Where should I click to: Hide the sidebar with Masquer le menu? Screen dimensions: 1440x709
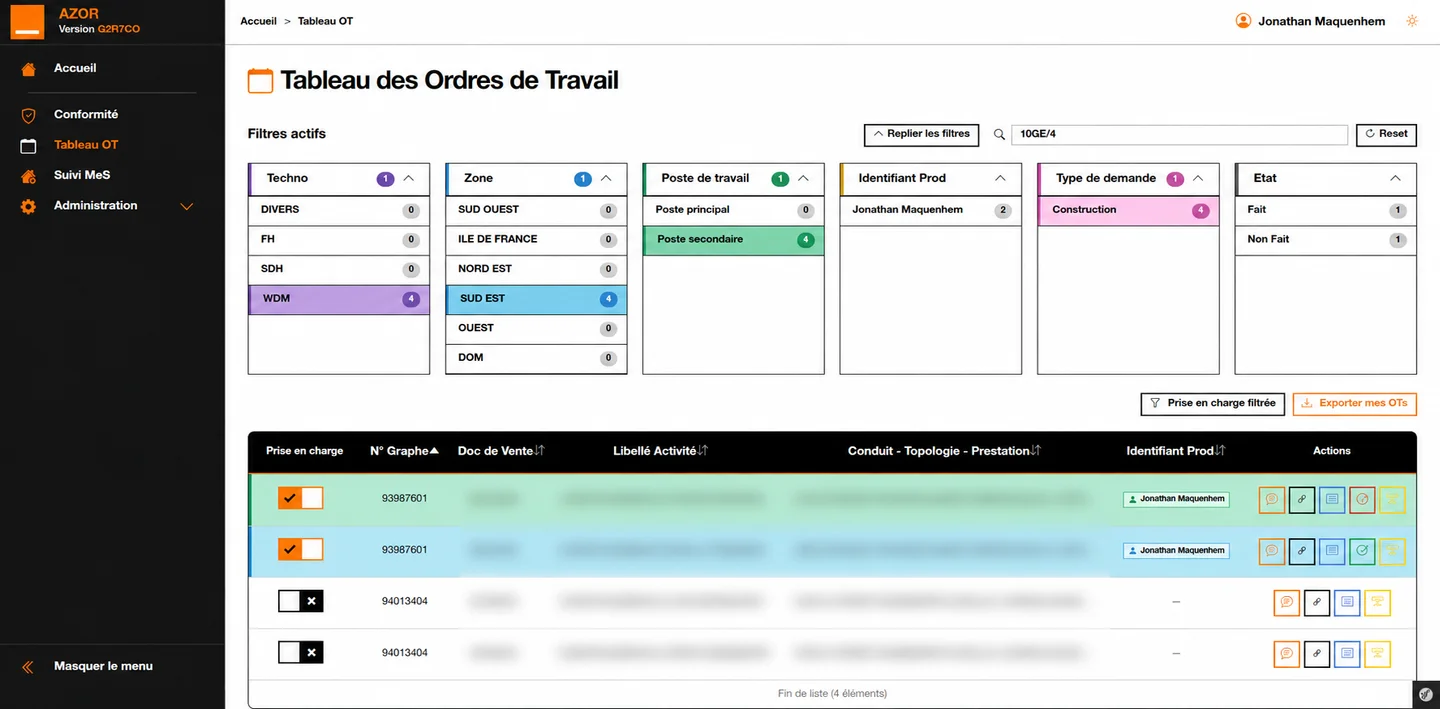coord(103,666)
